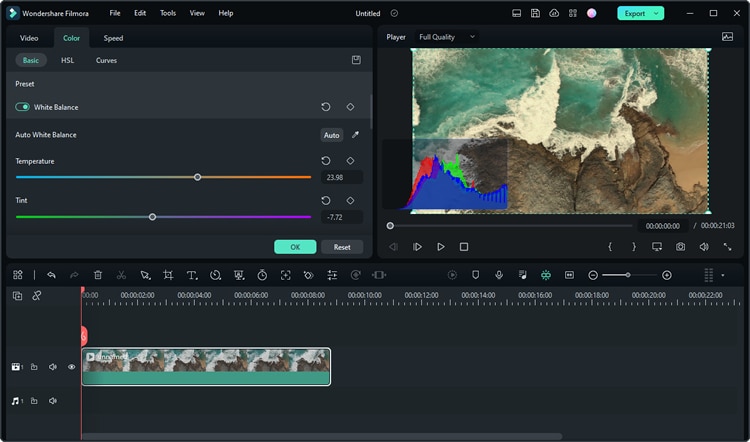
Task: Open the HSL color sub-tab
Action: coord(67,60)
